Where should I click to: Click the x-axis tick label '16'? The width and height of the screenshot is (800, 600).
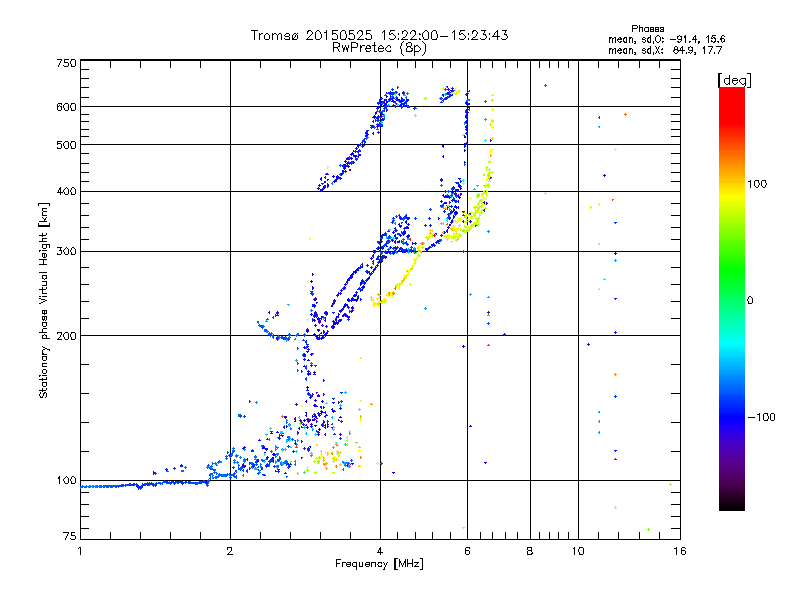(680, 551)
